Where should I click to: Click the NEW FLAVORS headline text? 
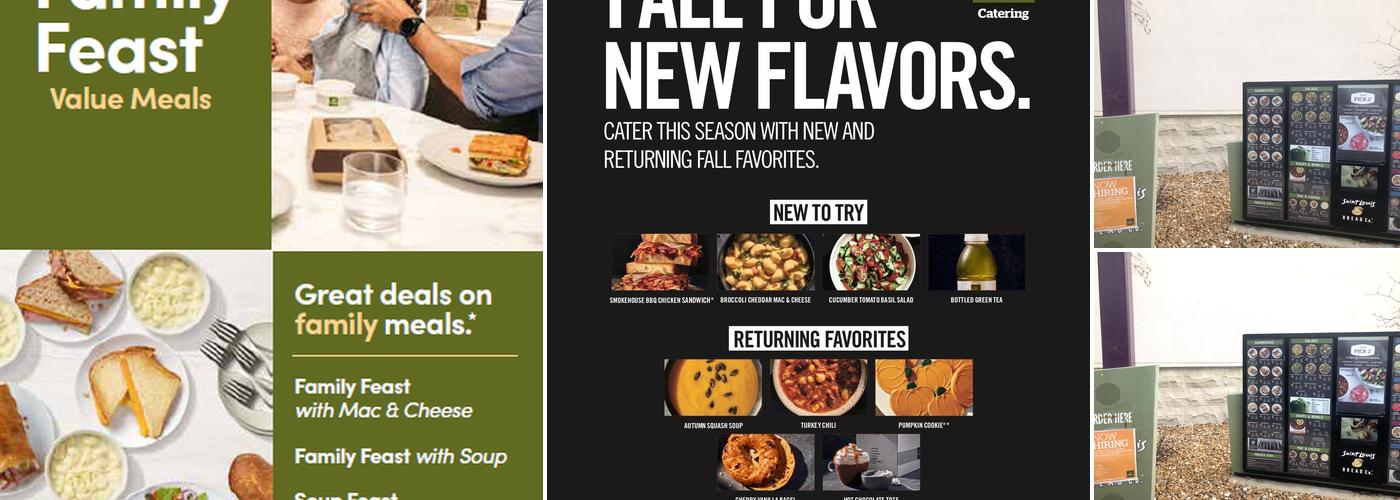(x=817, y=78)
